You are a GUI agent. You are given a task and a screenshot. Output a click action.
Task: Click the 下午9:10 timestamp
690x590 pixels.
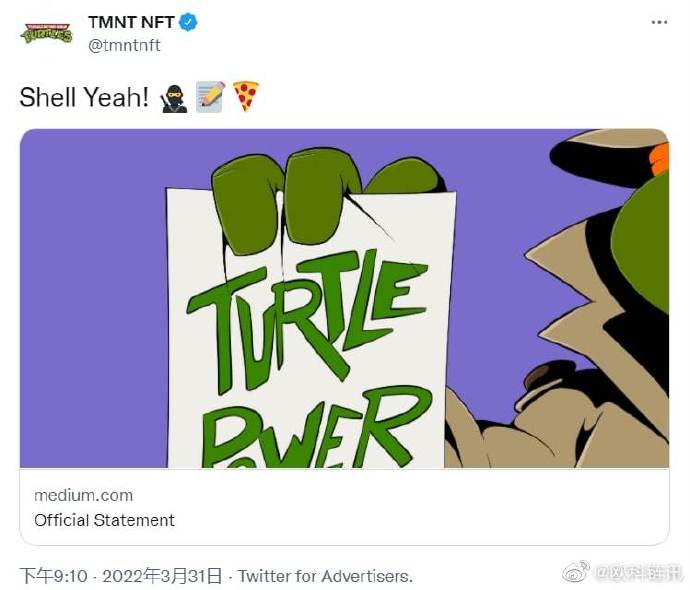(x=54, y=575)
